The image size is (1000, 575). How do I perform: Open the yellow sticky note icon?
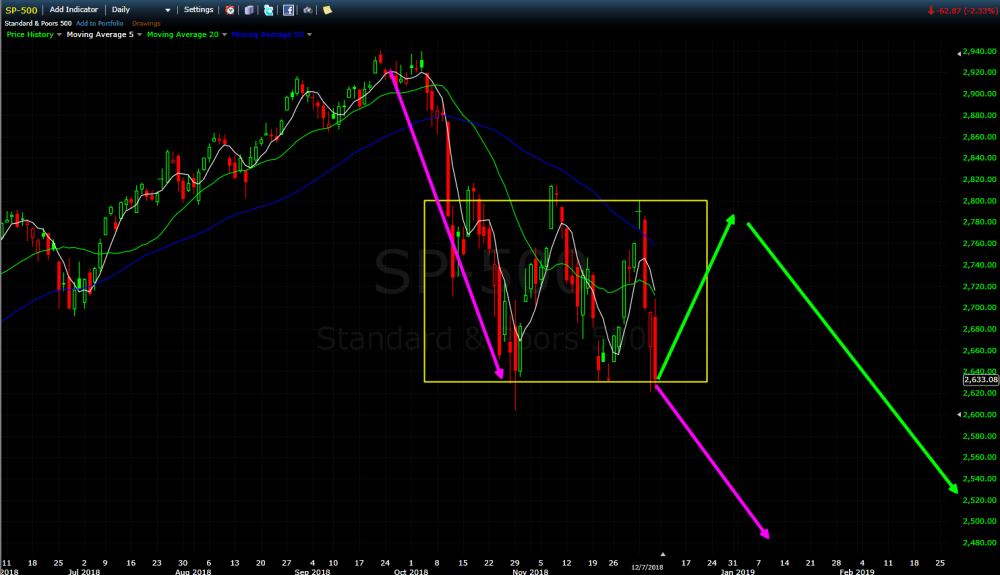(x=327, y=9)
